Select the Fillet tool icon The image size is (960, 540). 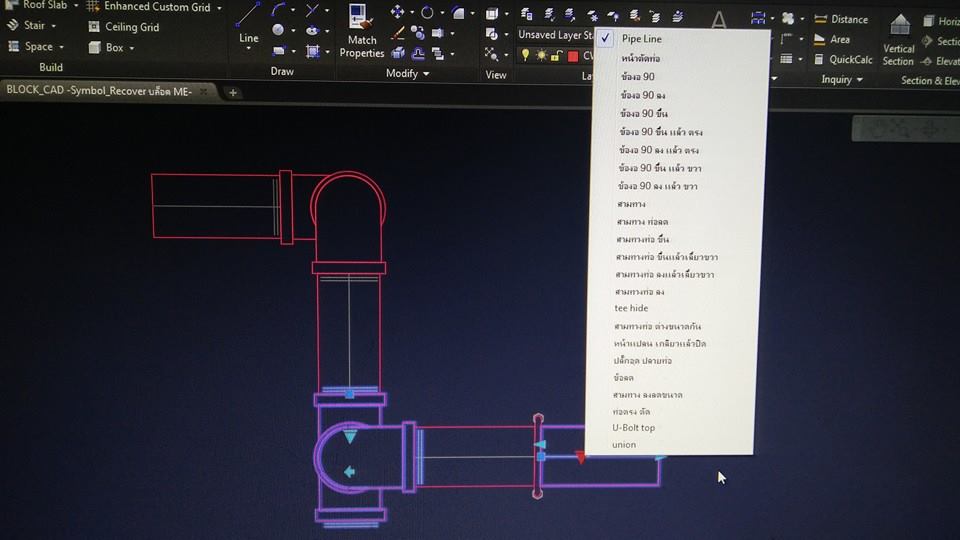click(458, 12)
